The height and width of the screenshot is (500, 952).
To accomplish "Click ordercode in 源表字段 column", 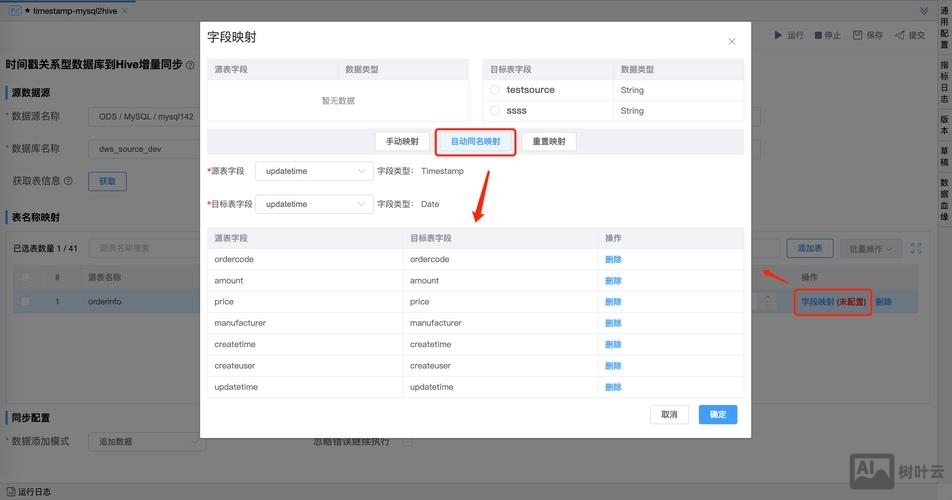I will [x=234, y=259].
